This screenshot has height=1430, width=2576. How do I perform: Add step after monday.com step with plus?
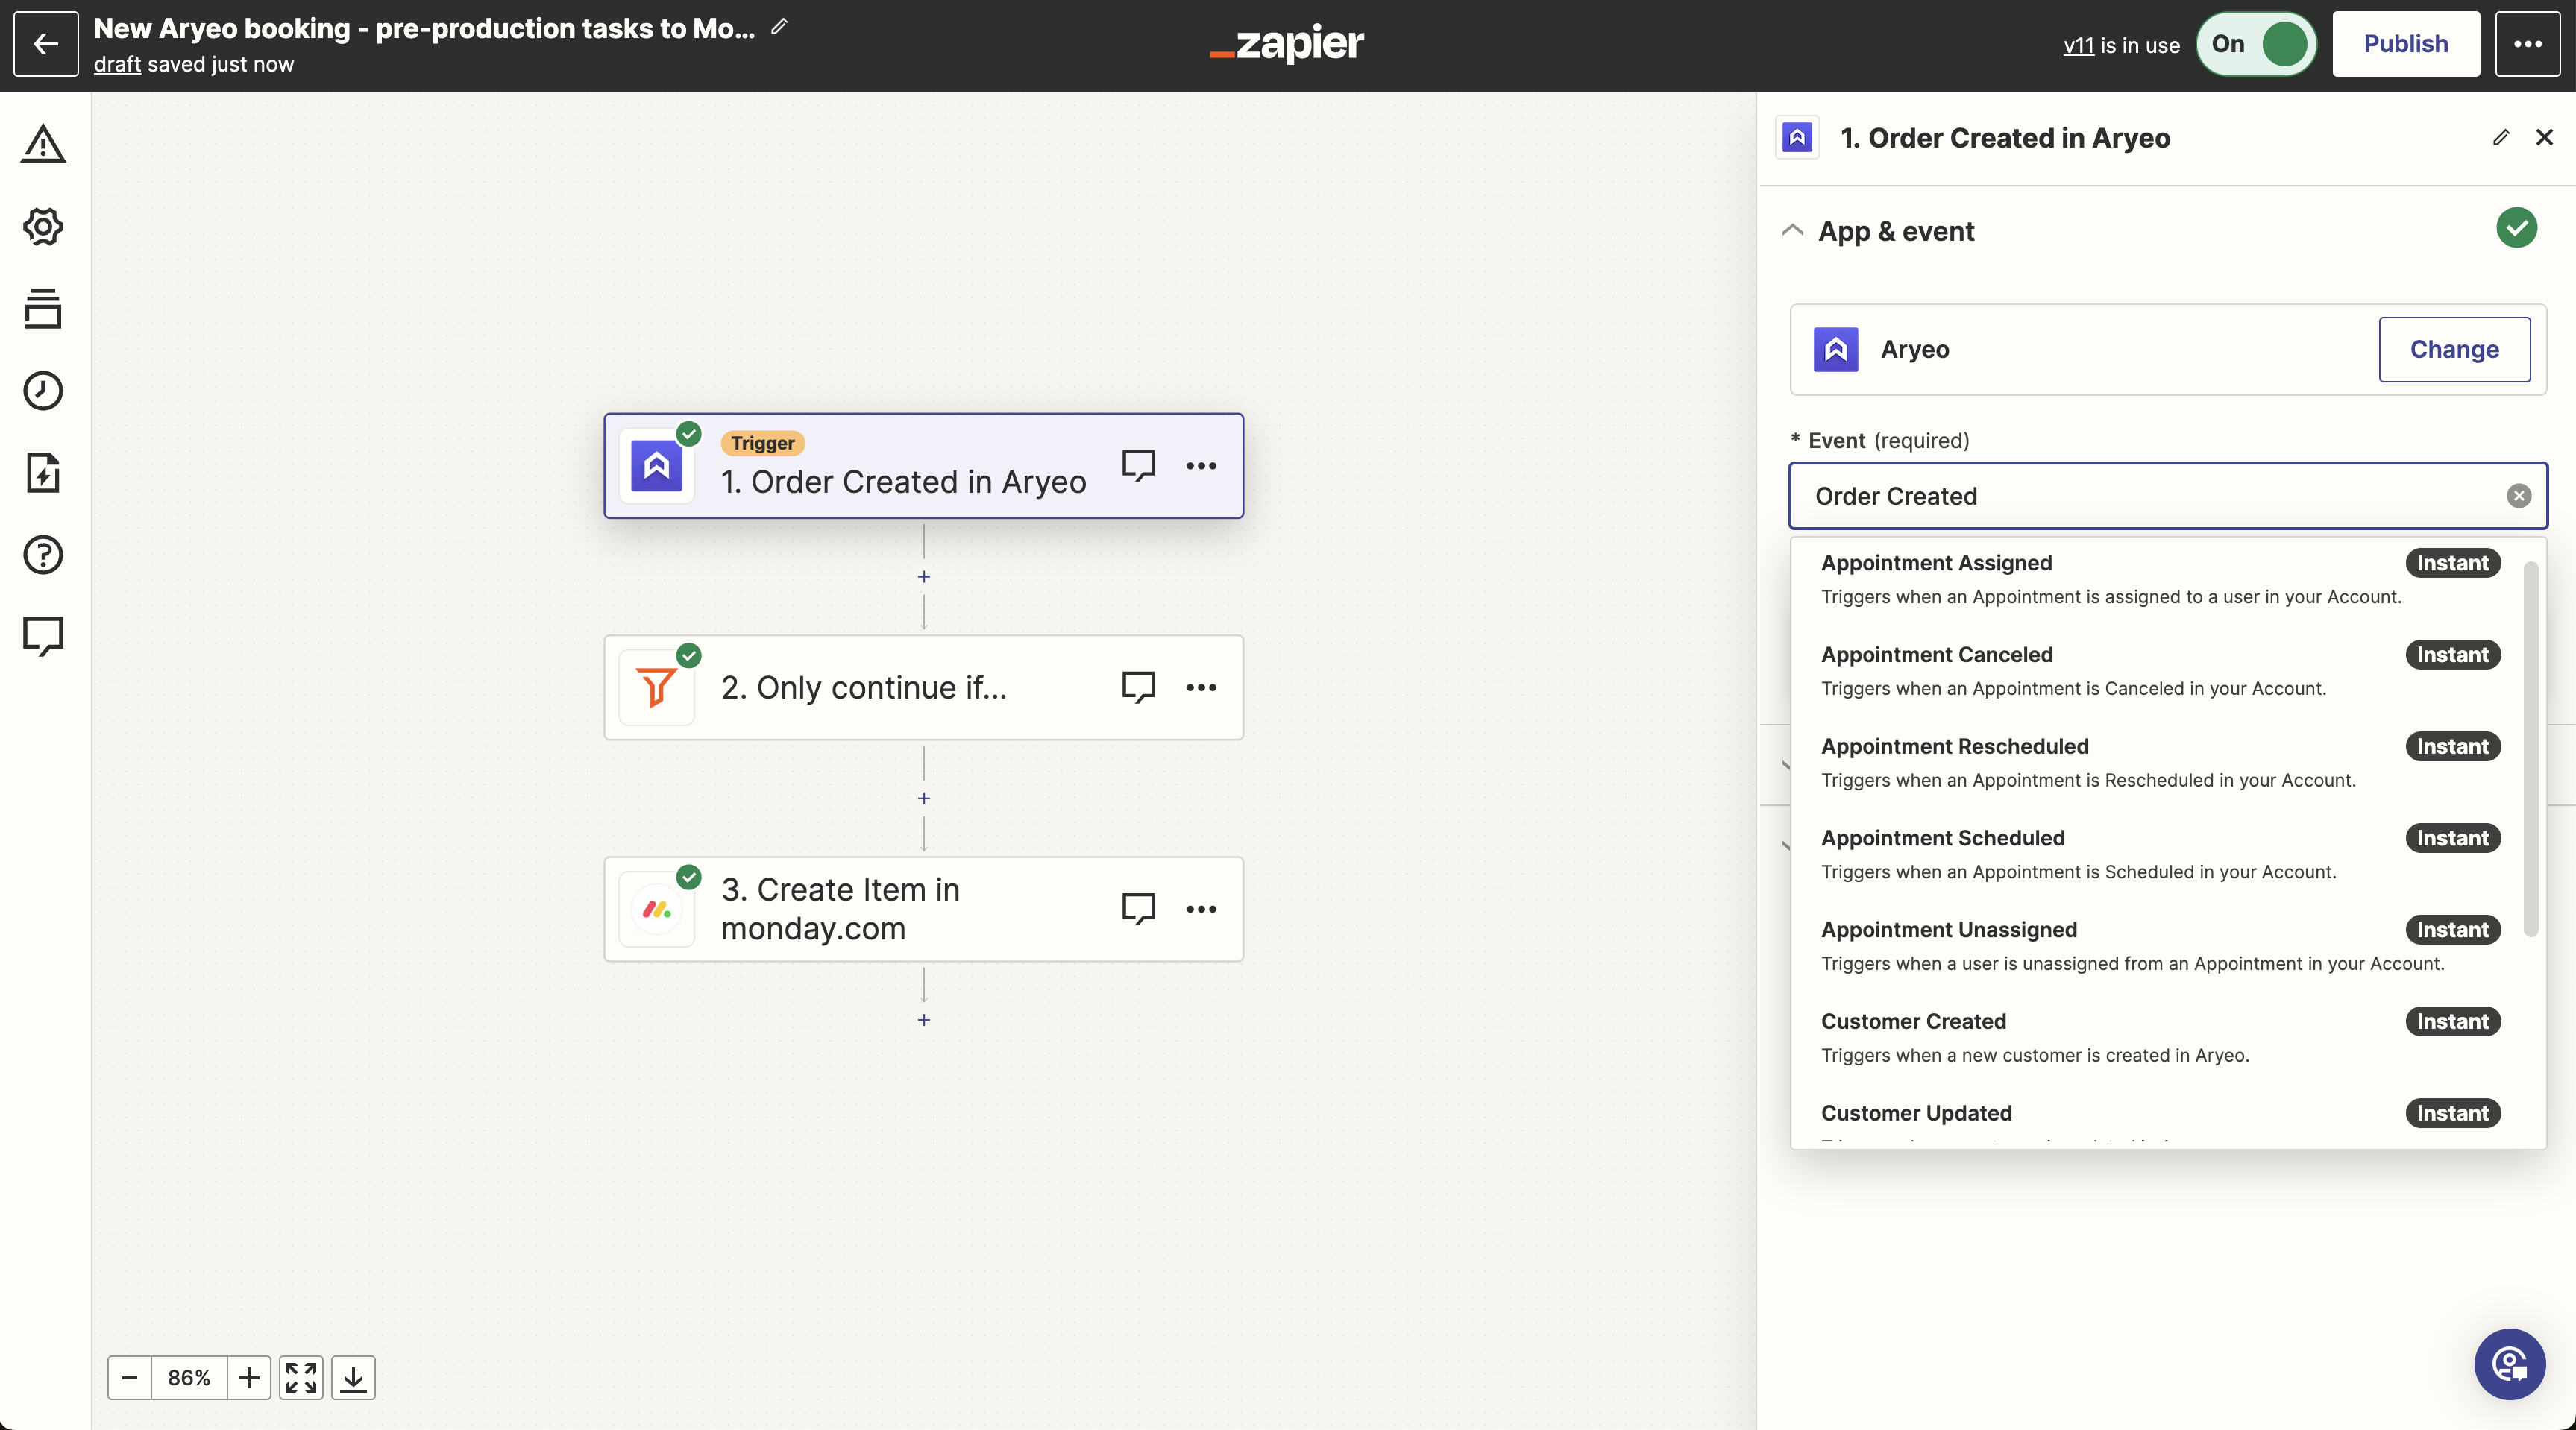point(924,1020)
